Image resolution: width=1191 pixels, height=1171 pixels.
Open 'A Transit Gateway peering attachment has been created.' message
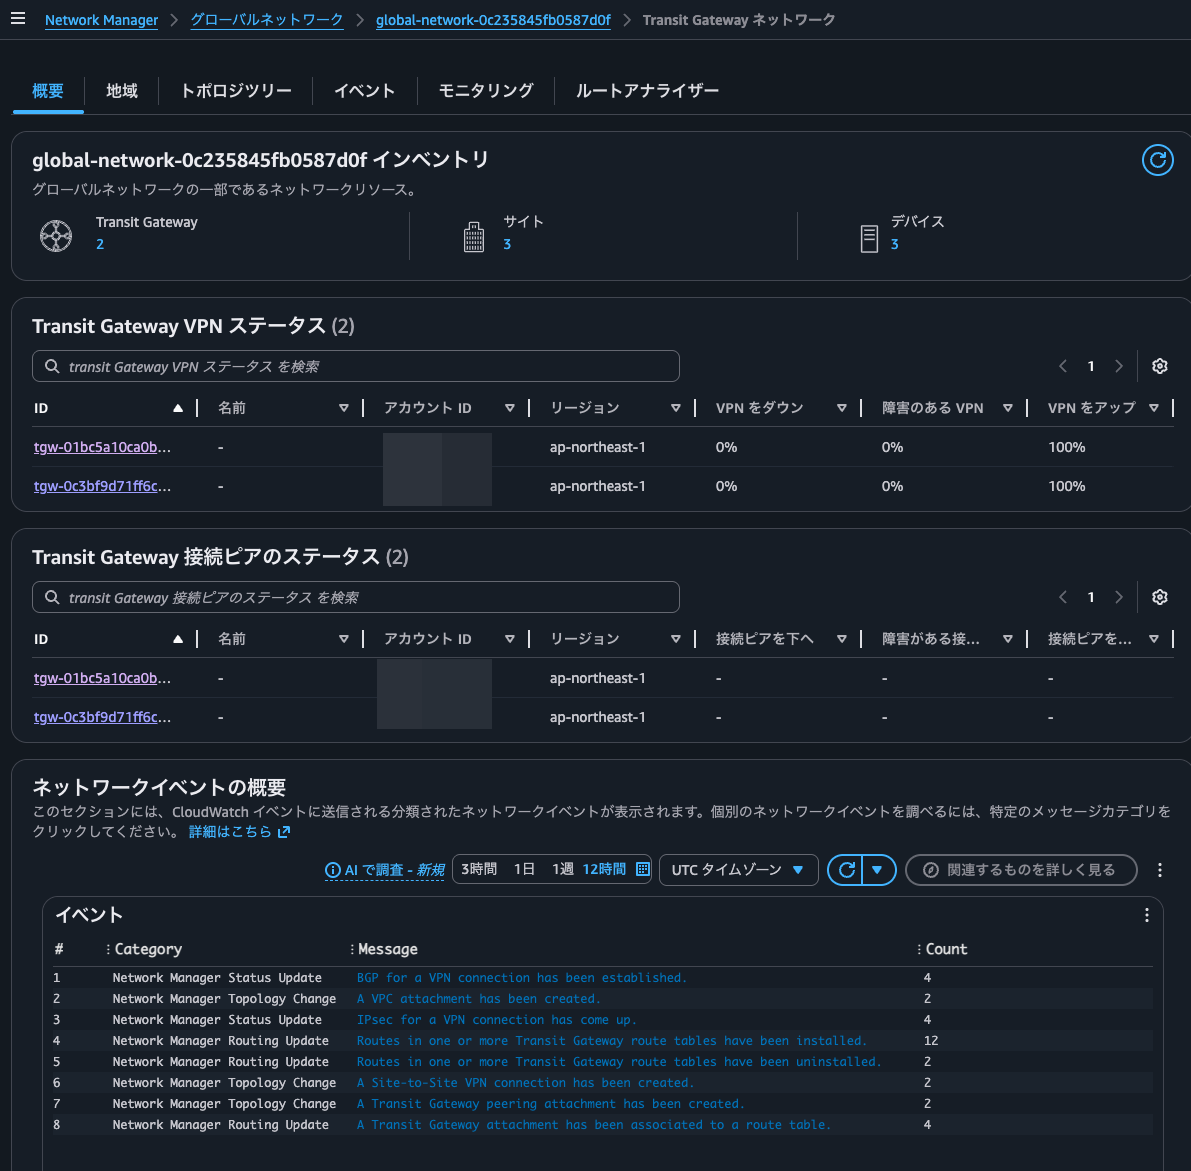tap(551, 1103)
